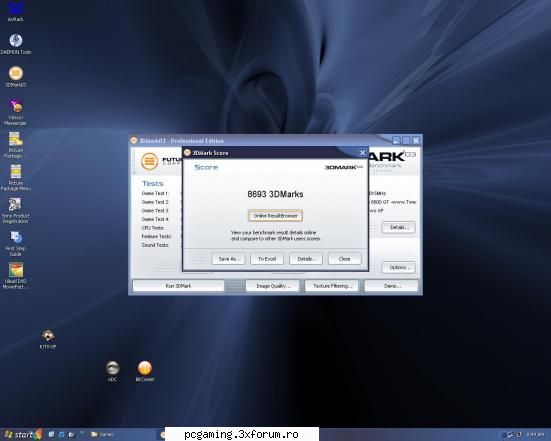Click the Online ResultBrowser button
Viewport: 551px width, 441px height.
tap(275, 216)
